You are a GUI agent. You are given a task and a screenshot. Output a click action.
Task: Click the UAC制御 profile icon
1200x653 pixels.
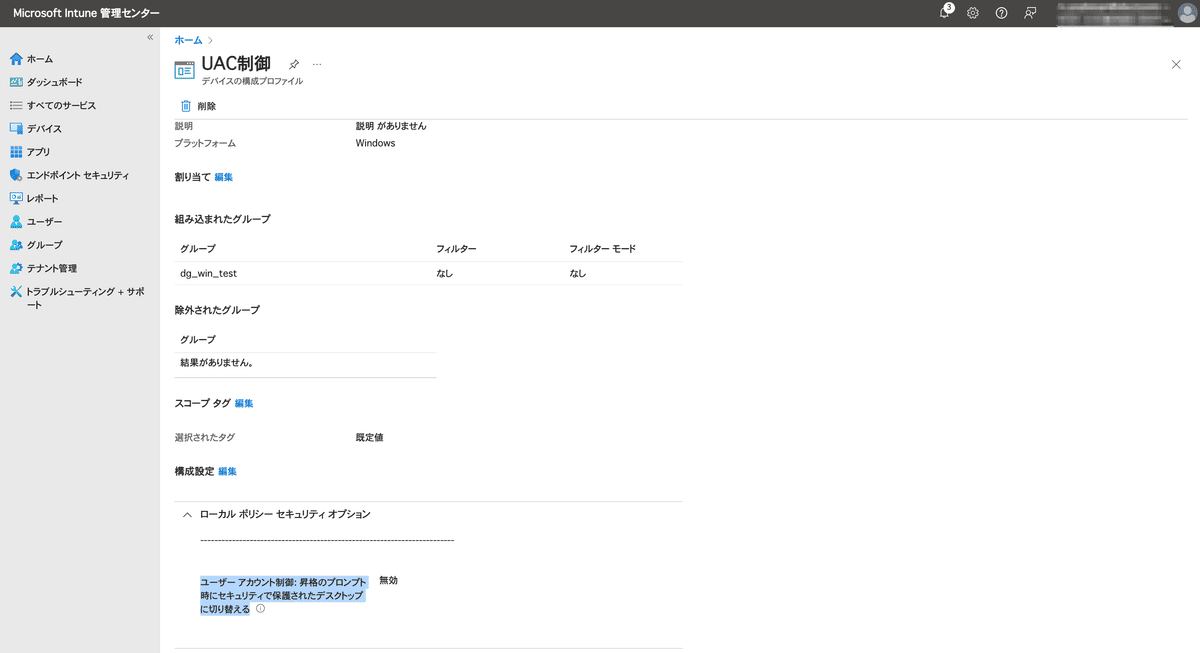click(184, 69)
